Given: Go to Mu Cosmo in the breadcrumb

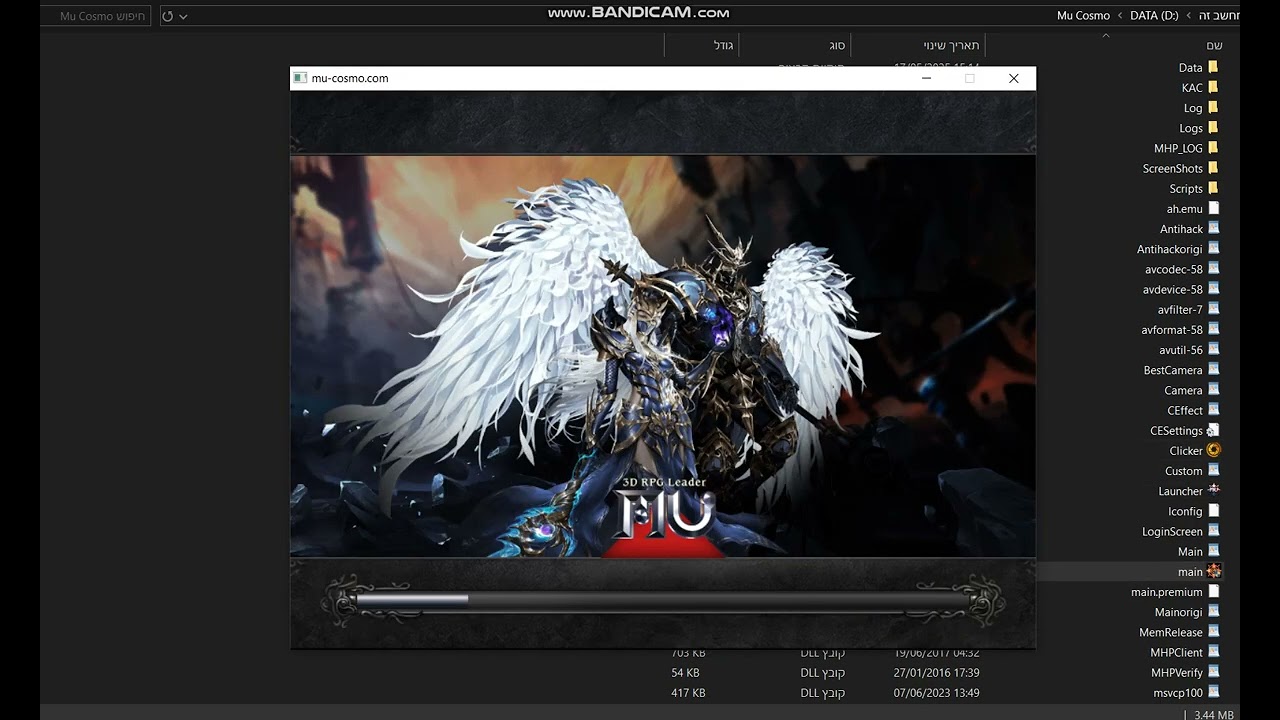Looking at the screenshot, I should (1083, 16).
